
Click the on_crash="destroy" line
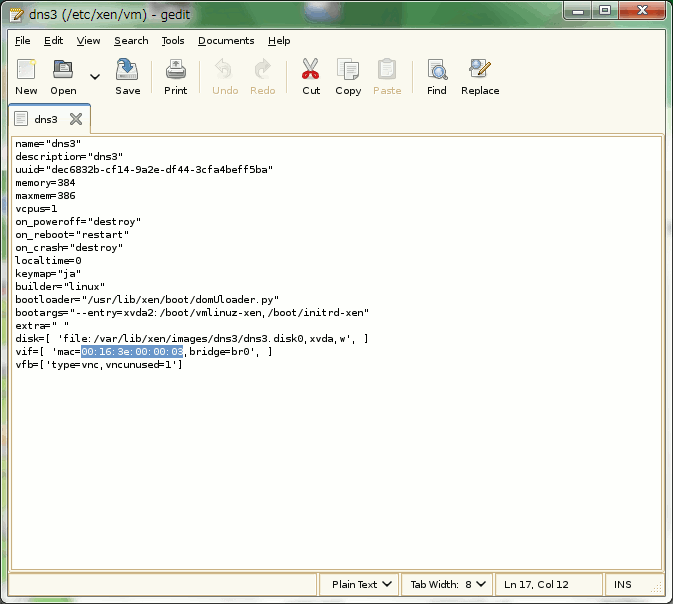point(69,248)
